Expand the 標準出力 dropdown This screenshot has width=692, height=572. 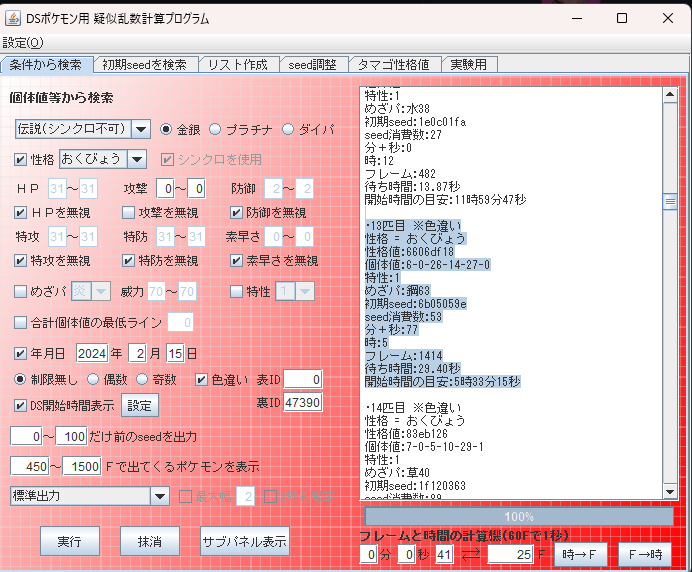pyautogui.click(x=159, y=497)
